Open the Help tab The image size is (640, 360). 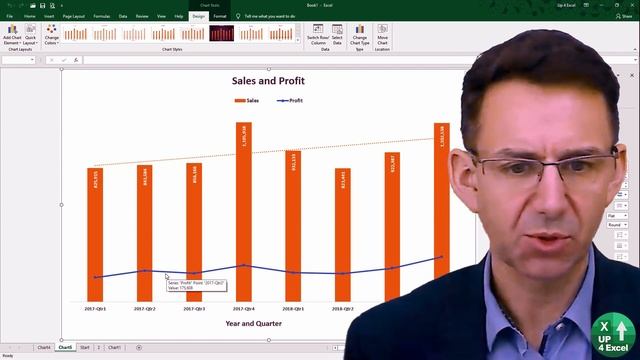pyautogui.click(x=179, y=16)
